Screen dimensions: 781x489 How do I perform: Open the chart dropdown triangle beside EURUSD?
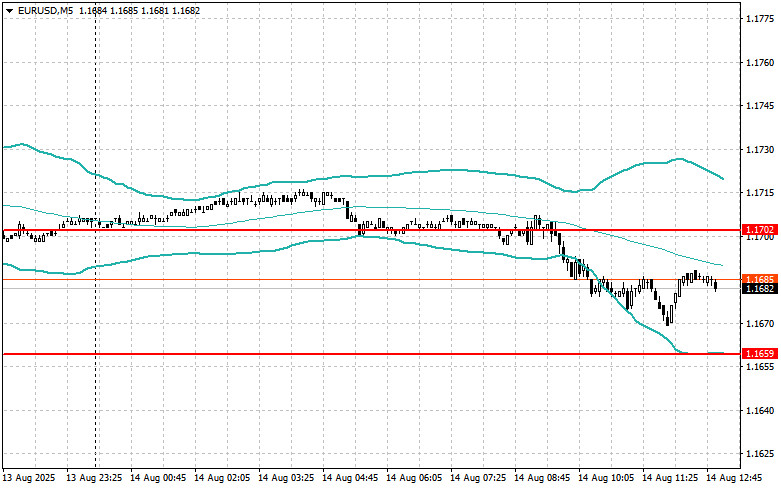tap(9, 10)
